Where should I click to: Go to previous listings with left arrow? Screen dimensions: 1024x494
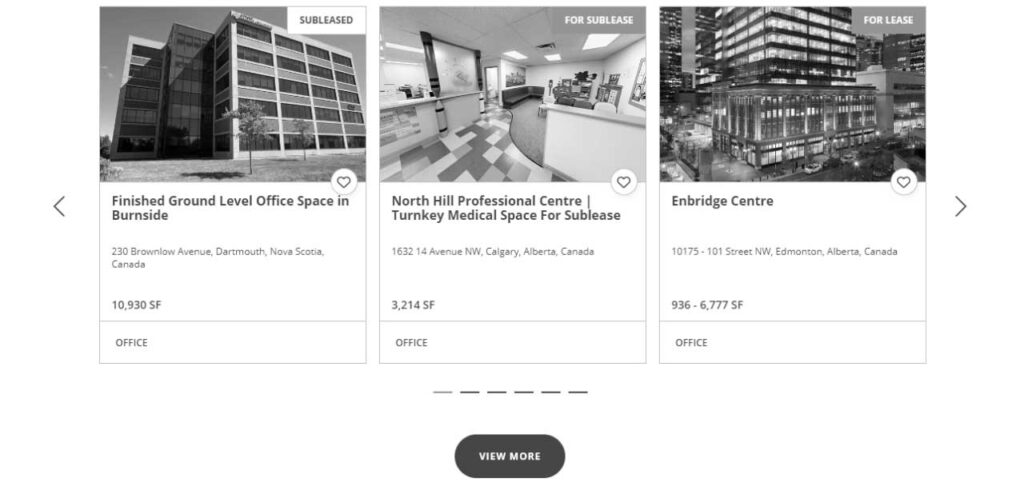click(x=59, y=206)
